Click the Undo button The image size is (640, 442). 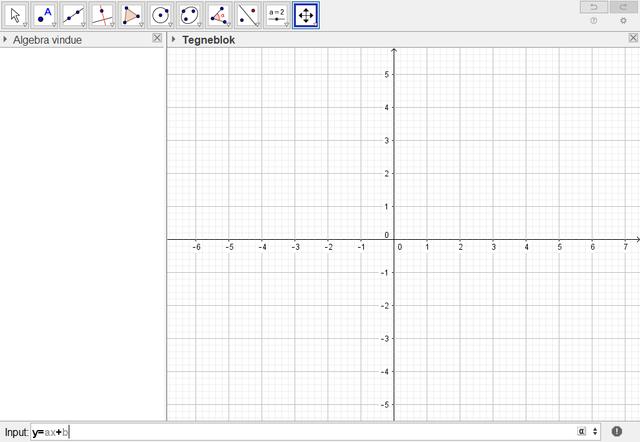[x=594, y=7]
